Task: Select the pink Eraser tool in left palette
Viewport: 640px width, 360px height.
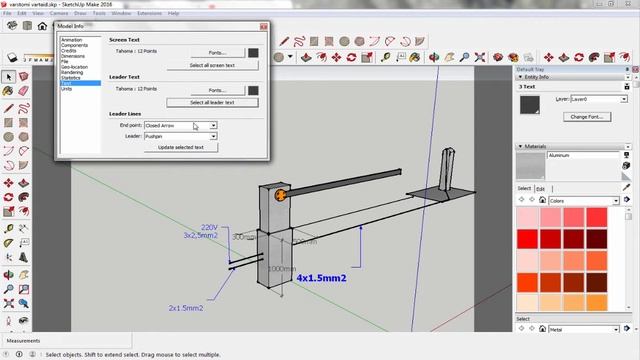Action: click(24, 91)
